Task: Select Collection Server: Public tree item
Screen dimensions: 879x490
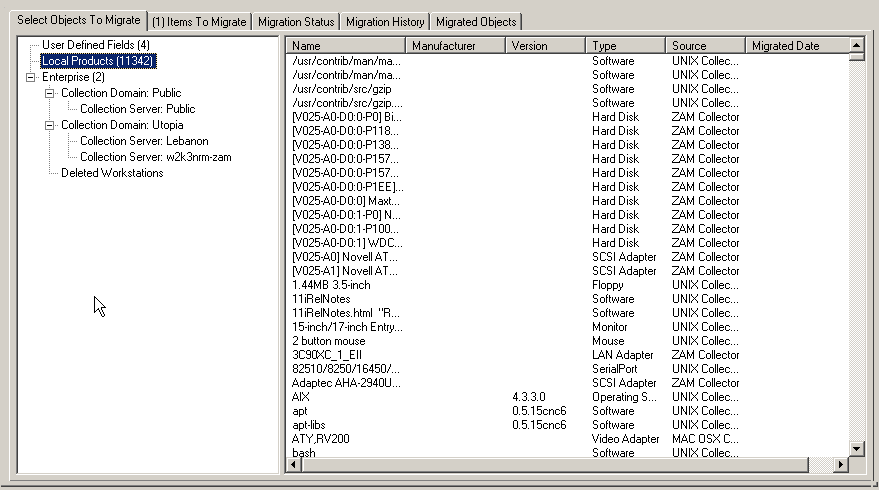Action: coord(137,109)
